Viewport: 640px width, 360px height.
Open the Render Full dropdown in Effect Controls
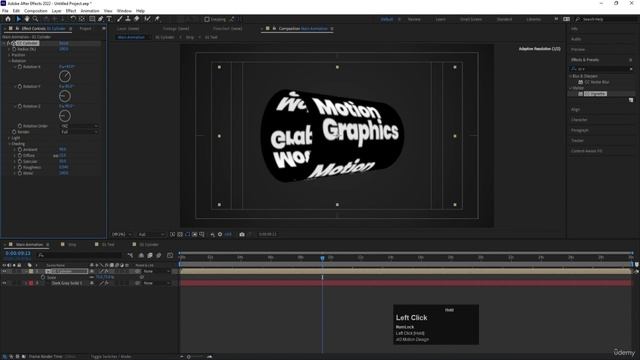[x=79, y=132]
